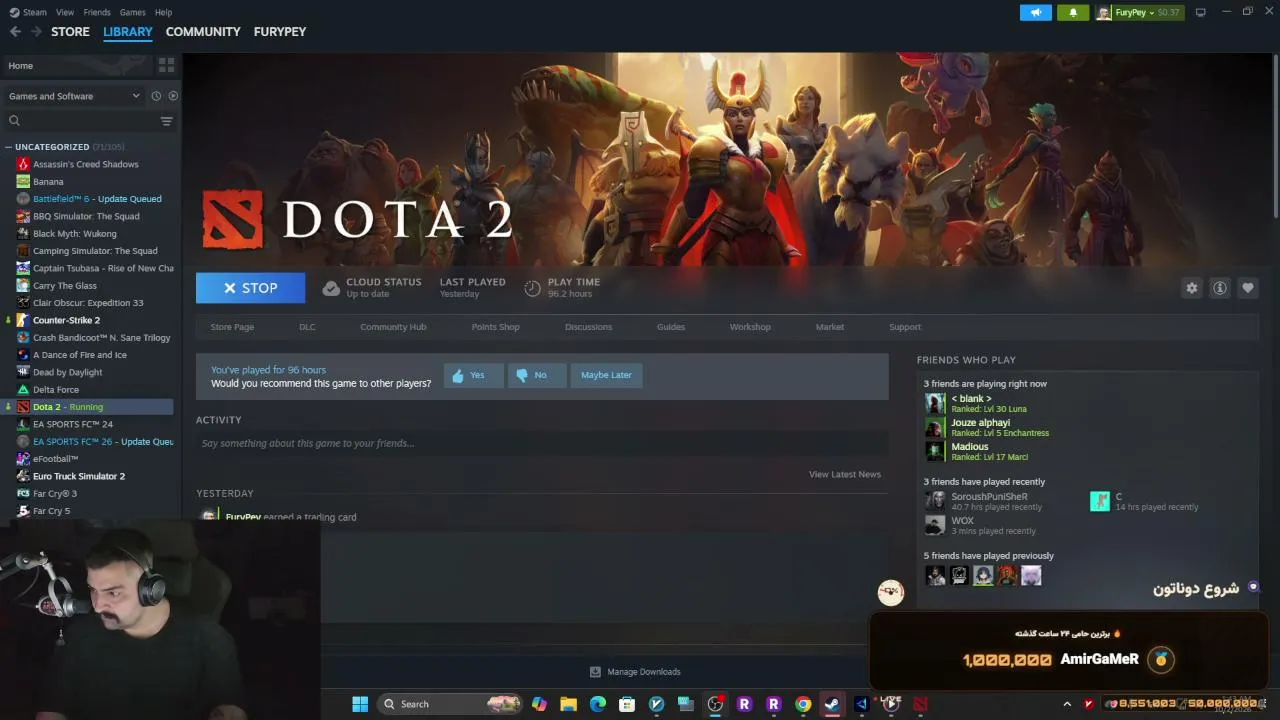Go to library Home
1280x720 pixels.
coord(76,66)
